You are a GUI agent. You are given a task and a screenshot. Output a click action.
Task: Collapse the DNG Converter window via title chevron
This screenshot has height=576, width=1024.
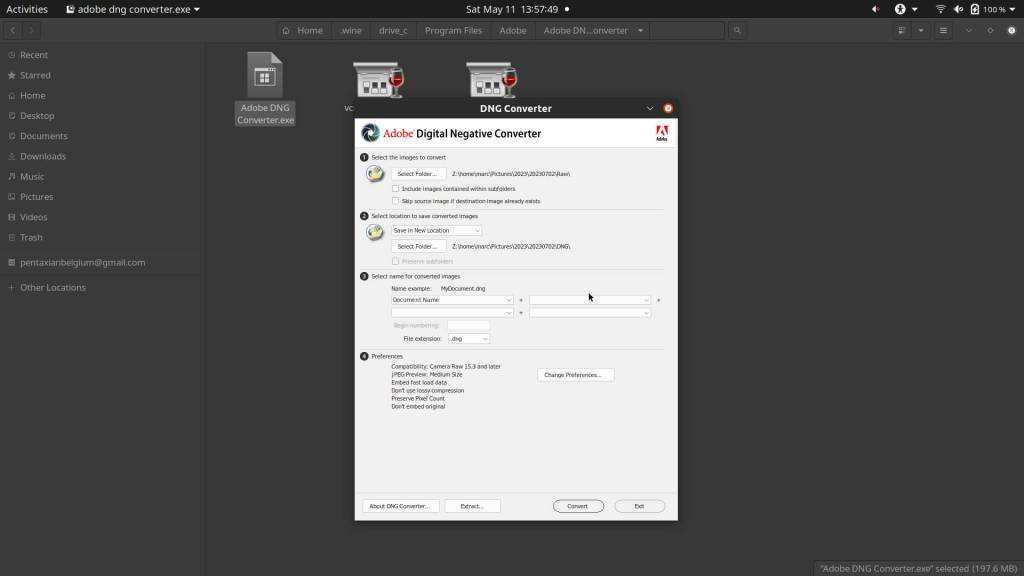pos(650,108)
